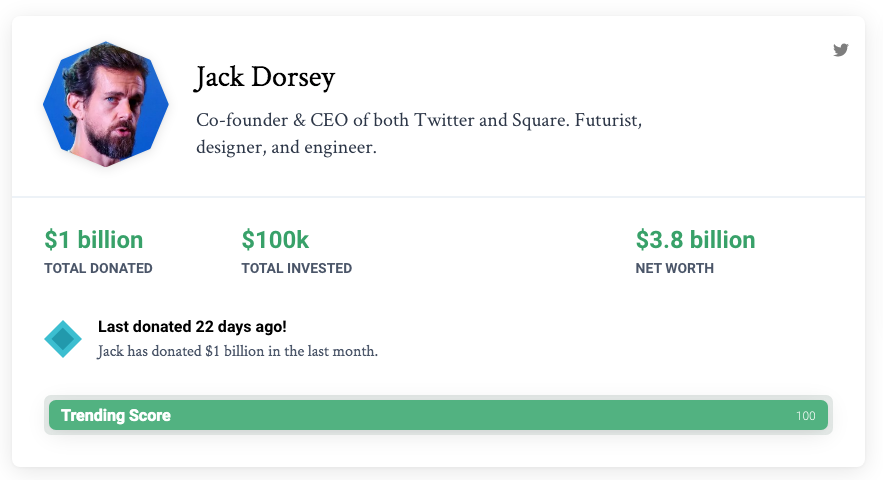Click 'Last donated 22 days ago!' headline
This screenshot has height=480, width=883.
click(192, 327)
